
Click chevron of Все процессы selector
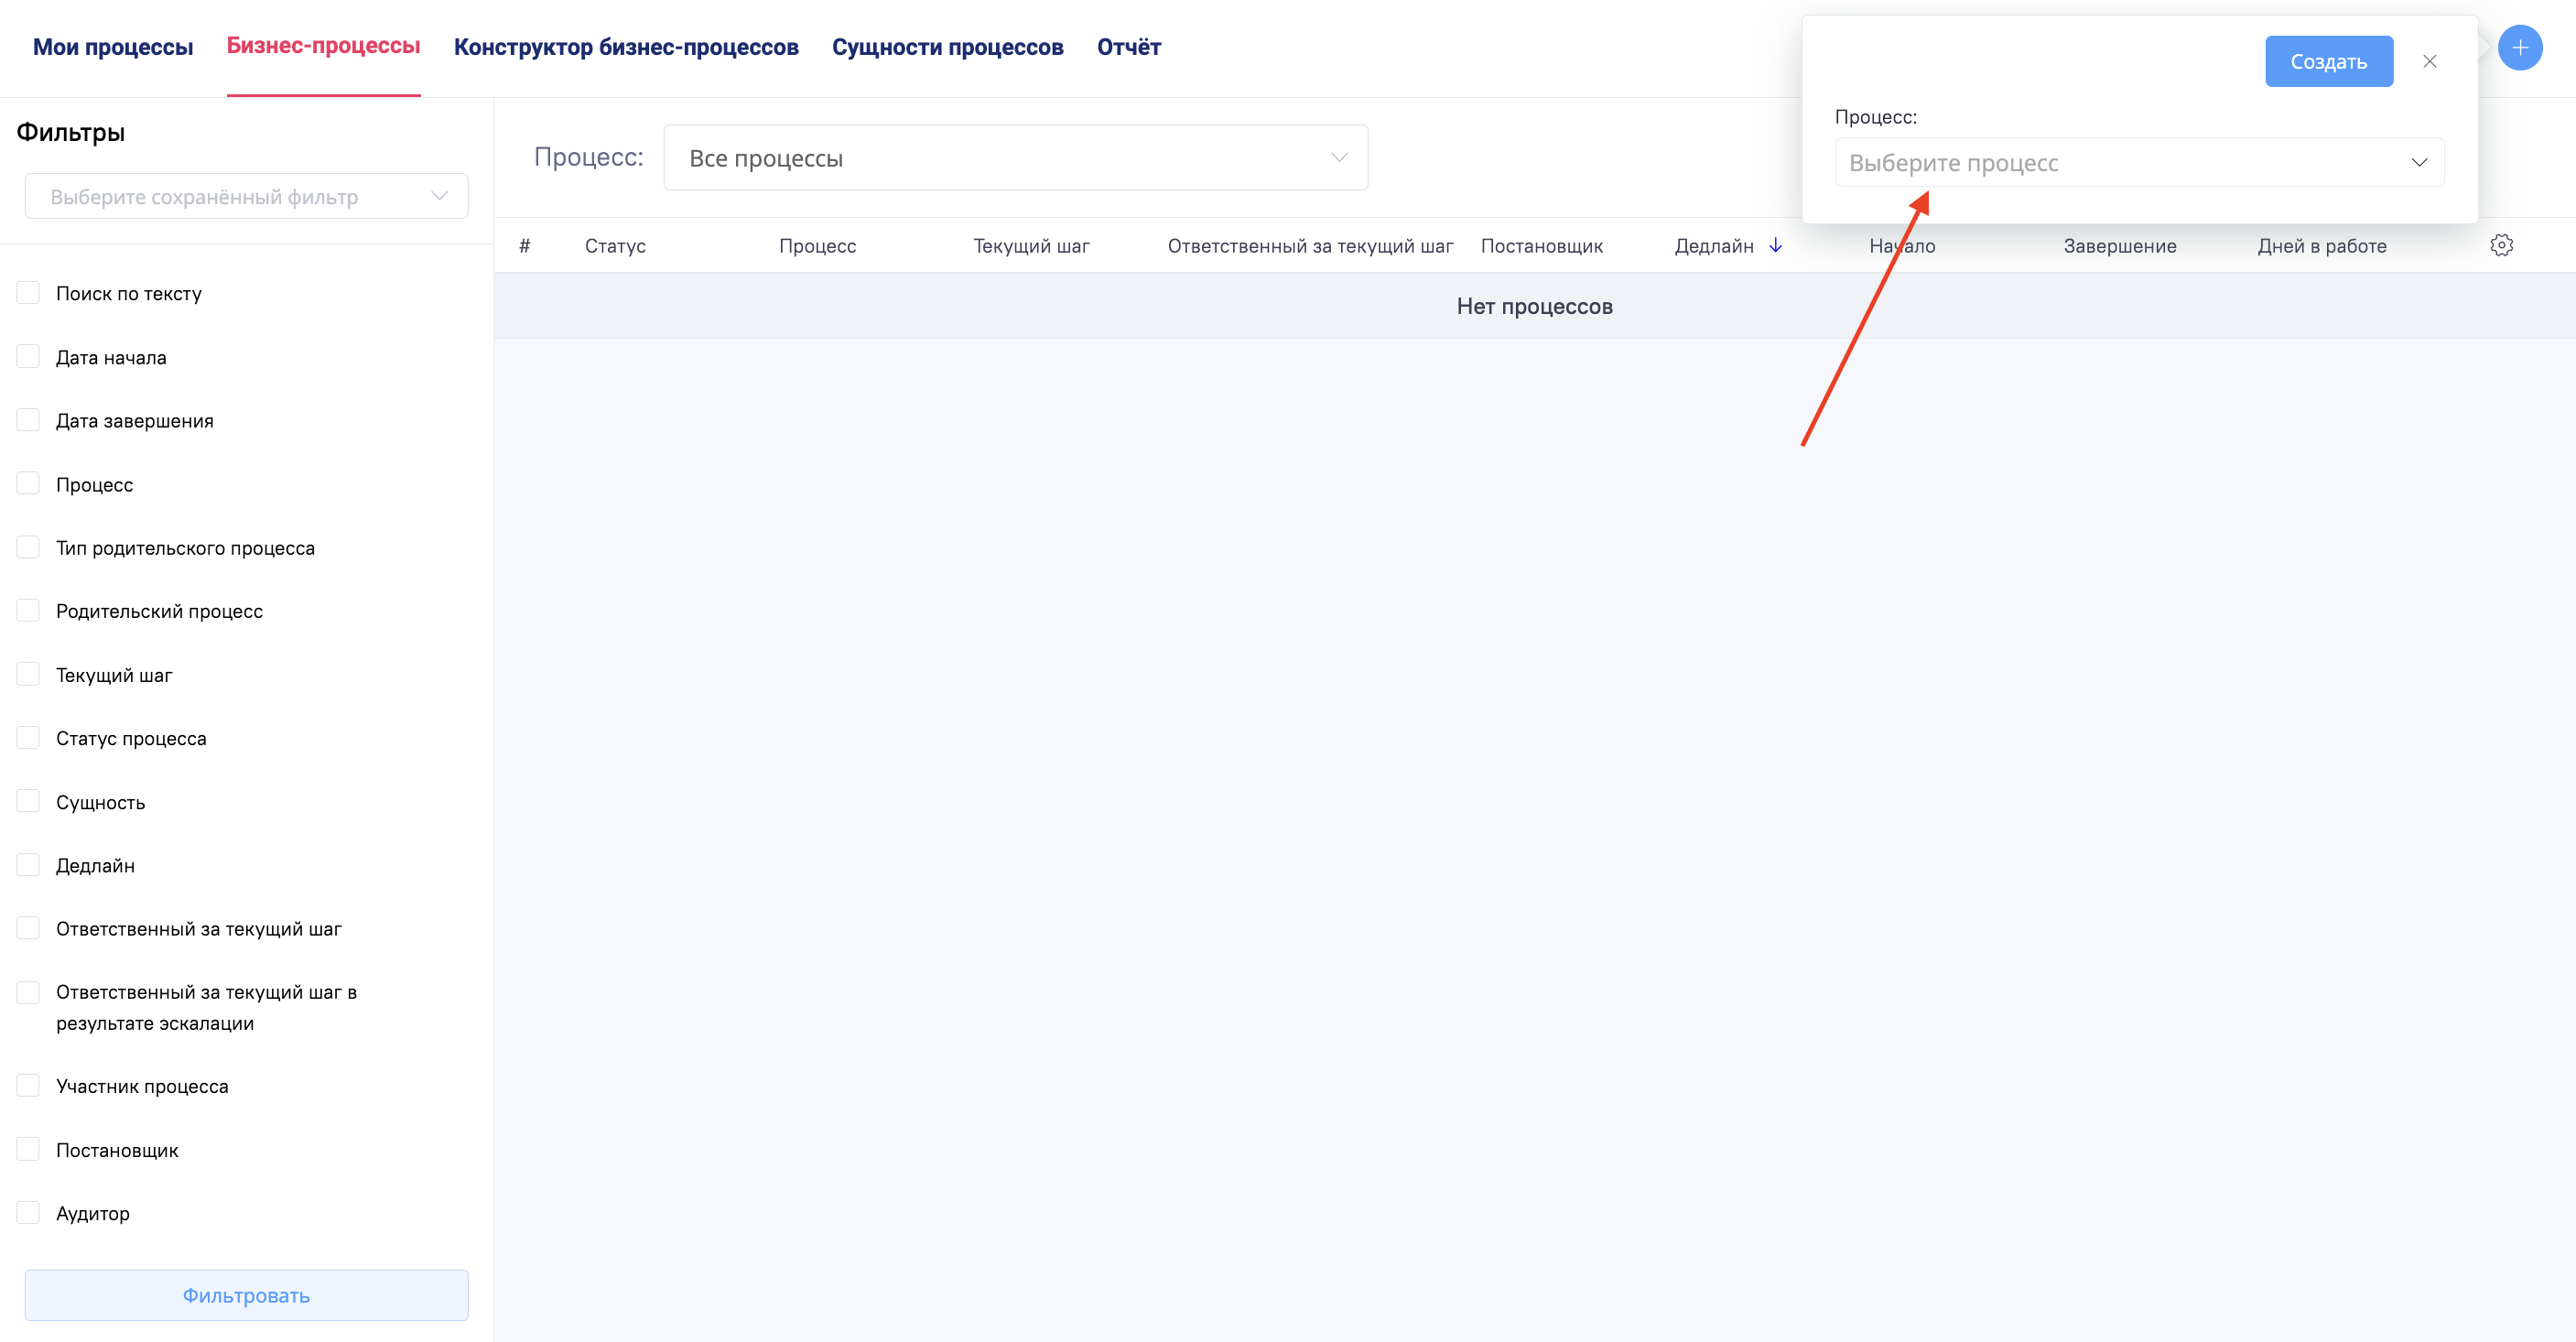click(1339, 158)
